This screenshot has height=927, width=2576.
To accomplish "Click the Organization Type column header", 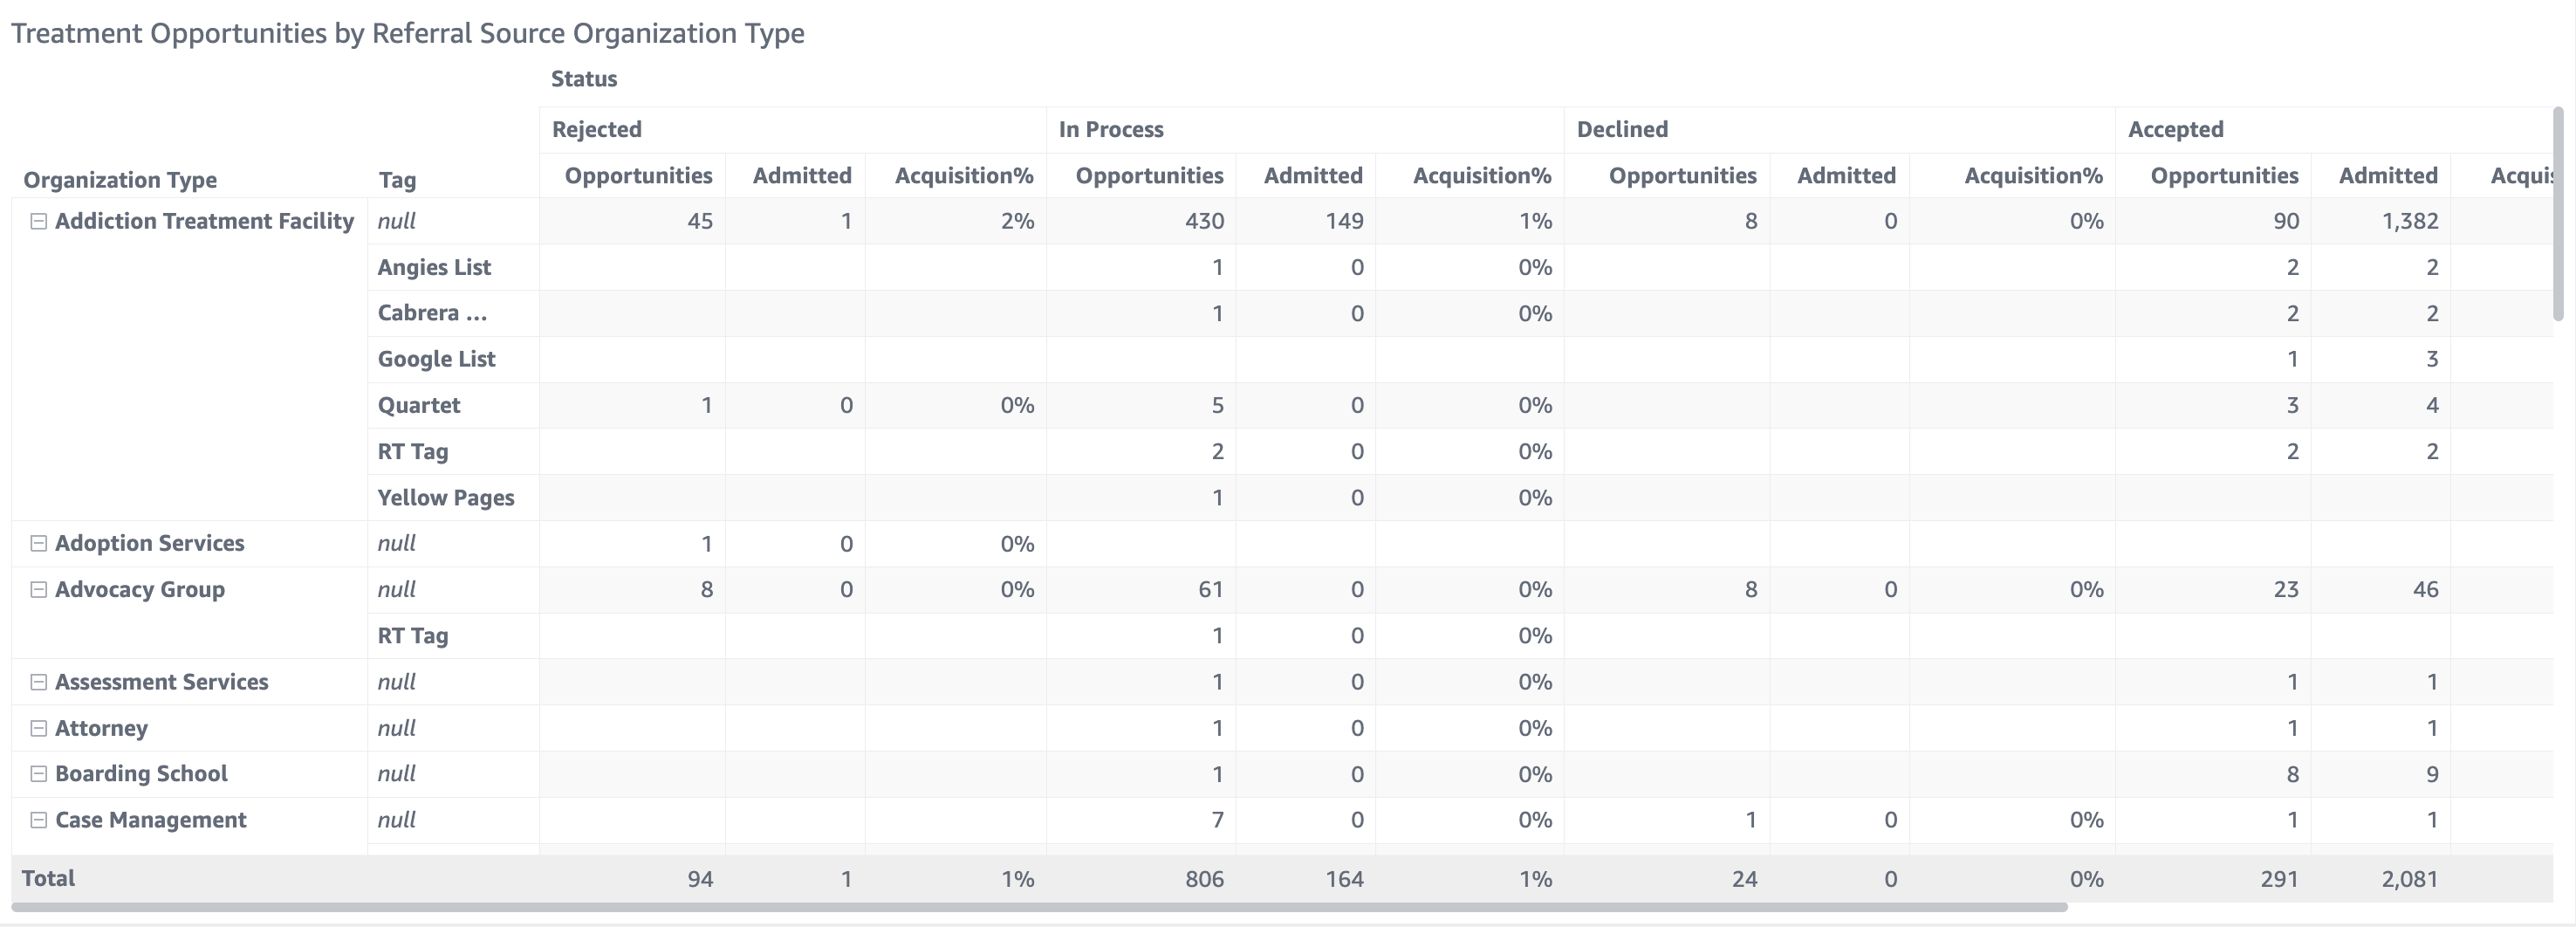I will (x=120, y=180).
